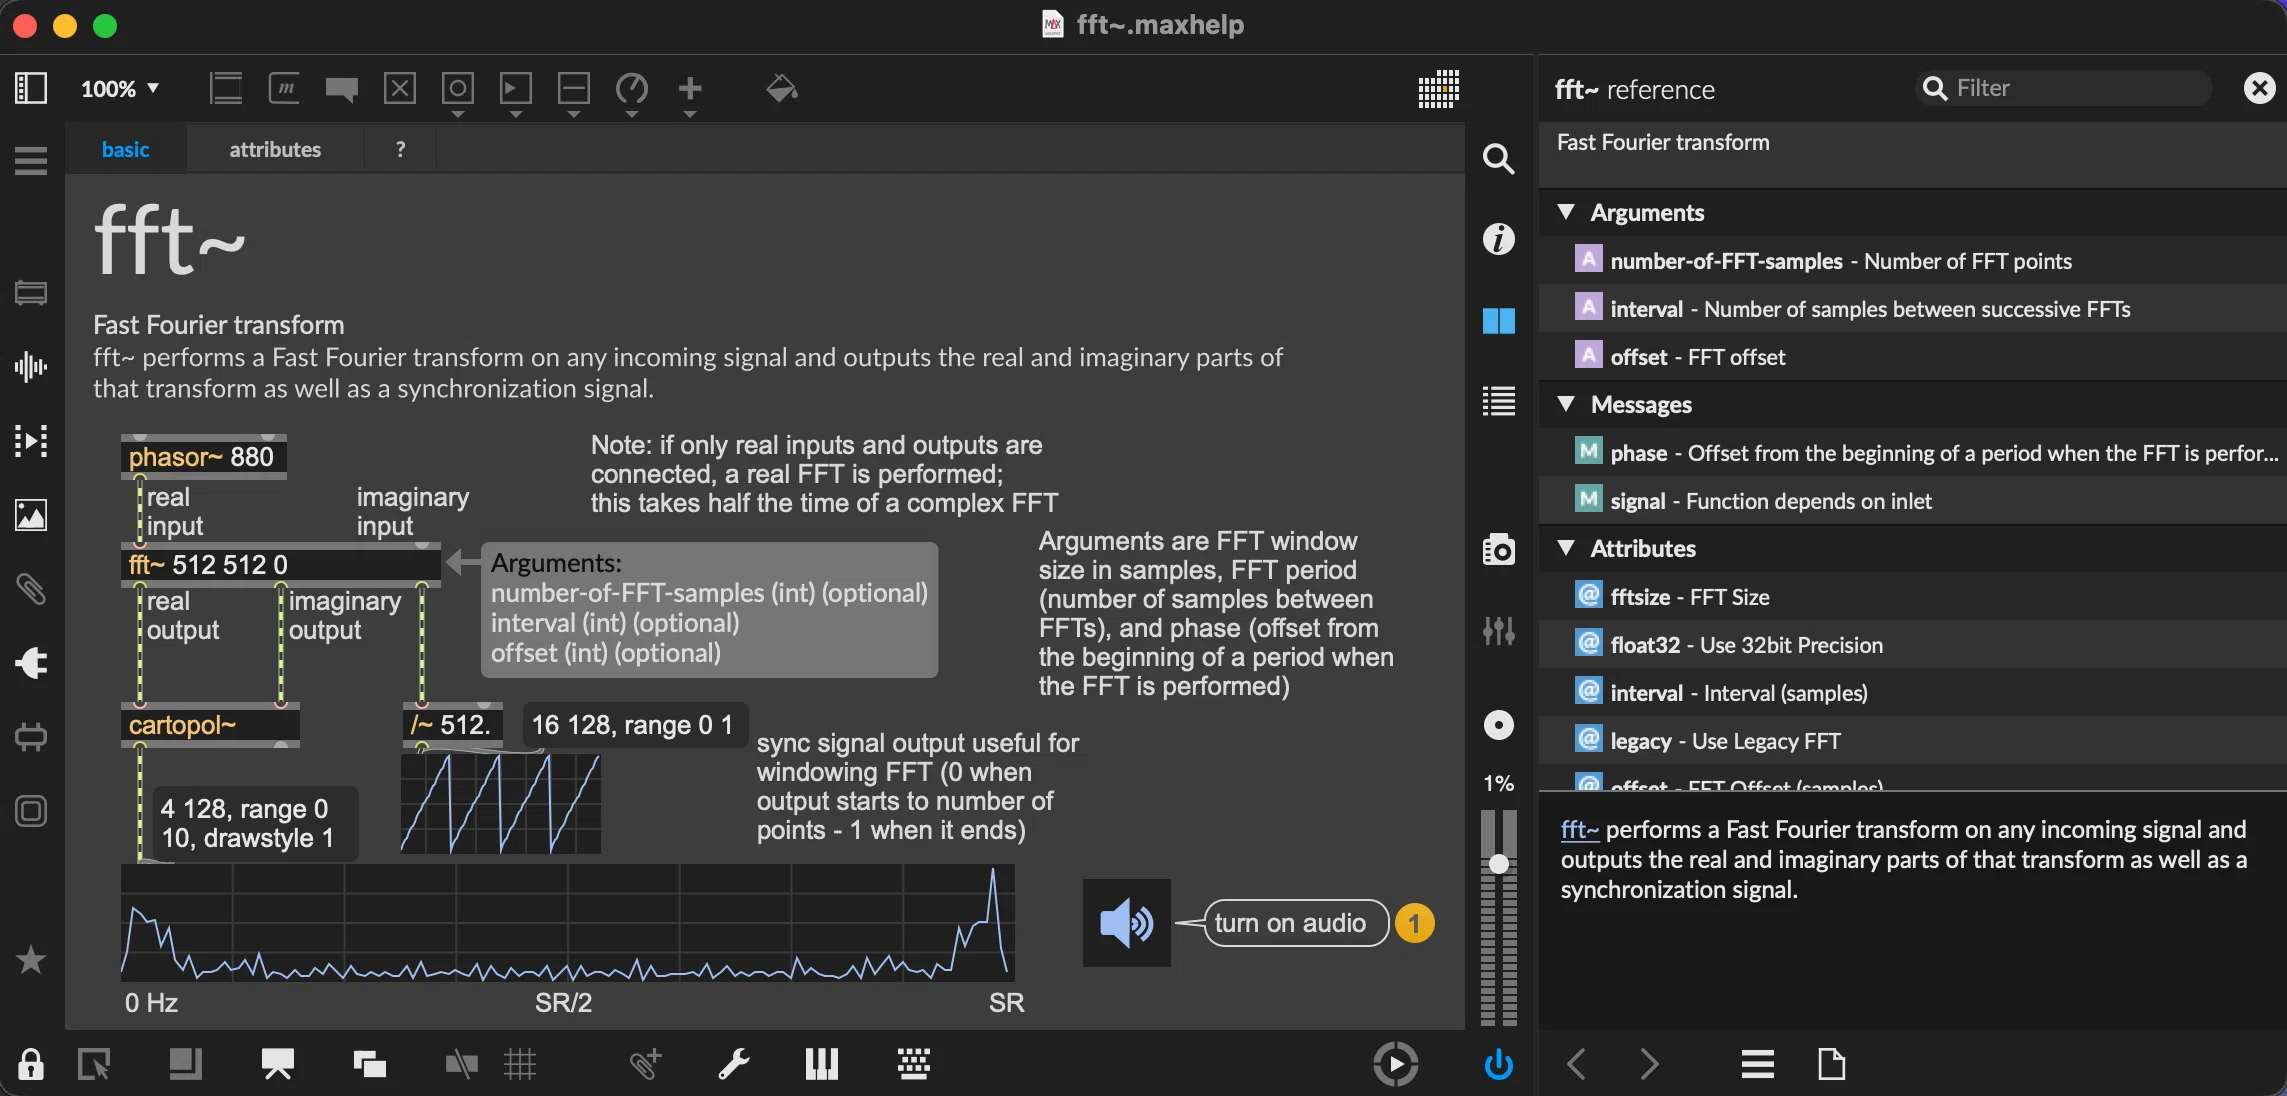Open the rounded square icon in left sidebar
The height and width of the screenshot is (1096, 2287).
(31, 811)
